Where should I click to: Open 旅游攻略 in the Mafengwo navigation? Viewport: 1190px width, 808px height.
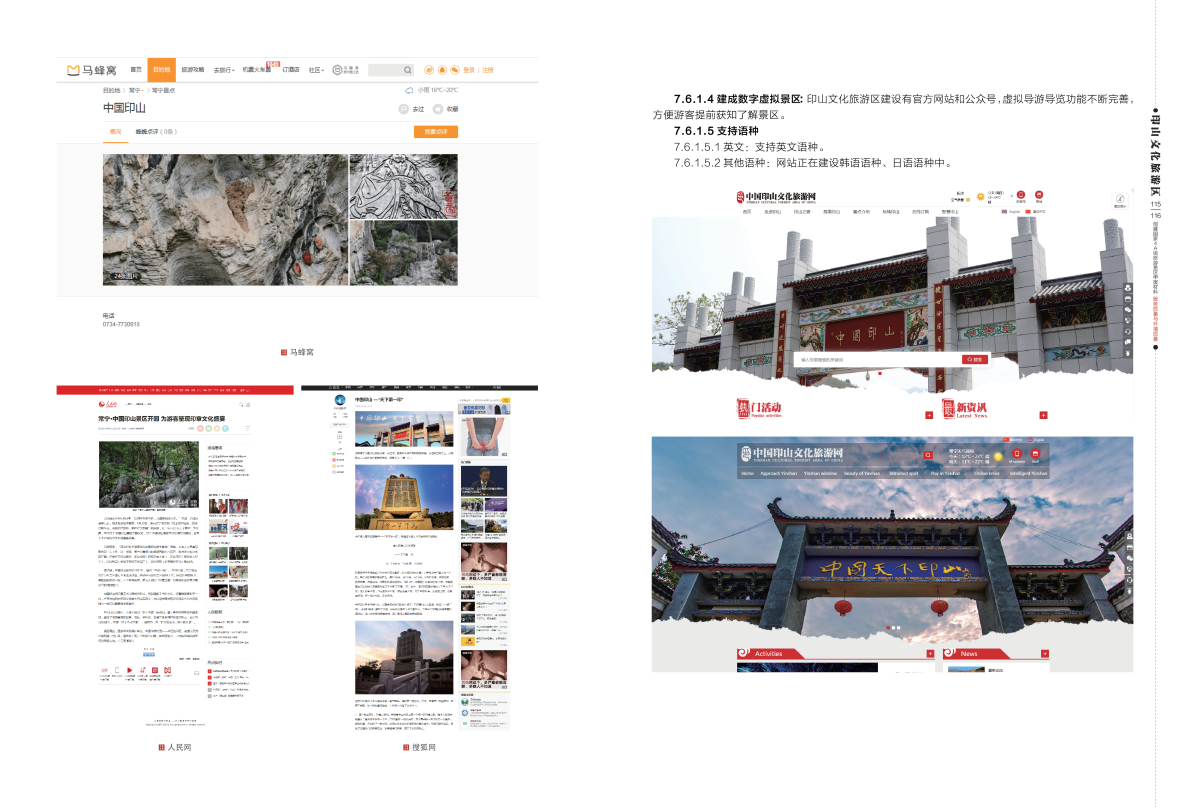193,70
